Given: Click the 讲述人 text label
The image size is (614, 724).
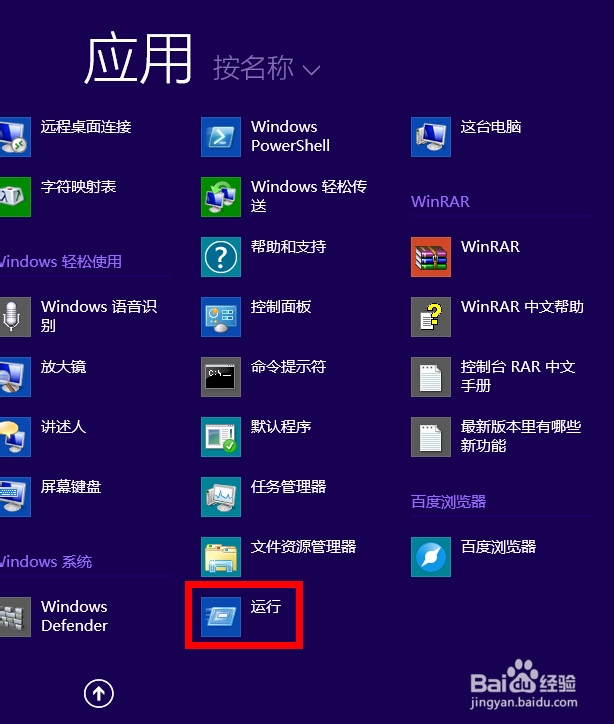Looking at the screenshot, I should [x=63, y=426].
